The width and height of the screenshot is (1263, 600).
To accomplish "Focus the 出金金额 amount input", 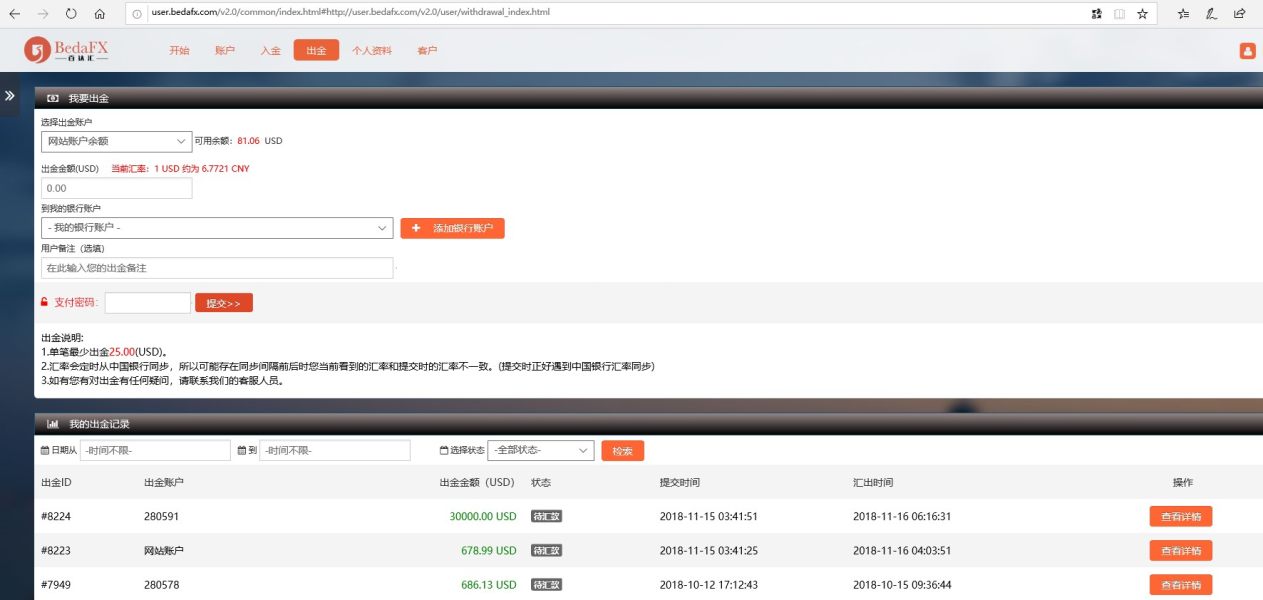I will (x=116, y=188).
